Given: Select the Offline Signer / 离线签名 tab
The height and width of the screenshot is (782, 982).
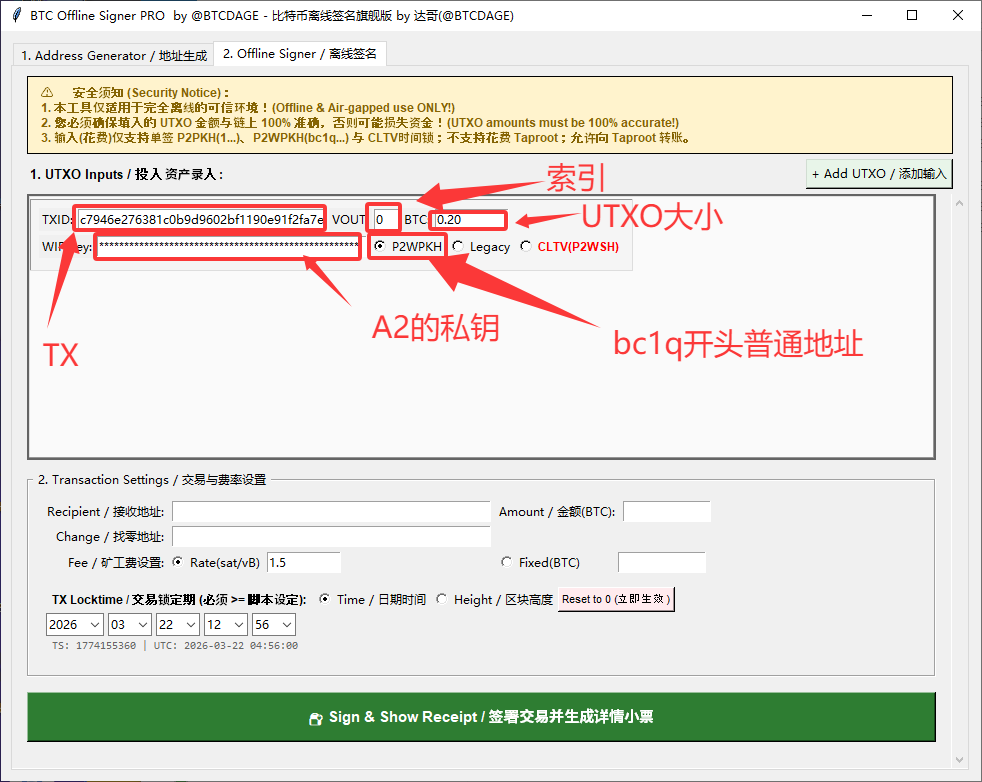Looking at the screenshot, I should click(x=300, y=54).
